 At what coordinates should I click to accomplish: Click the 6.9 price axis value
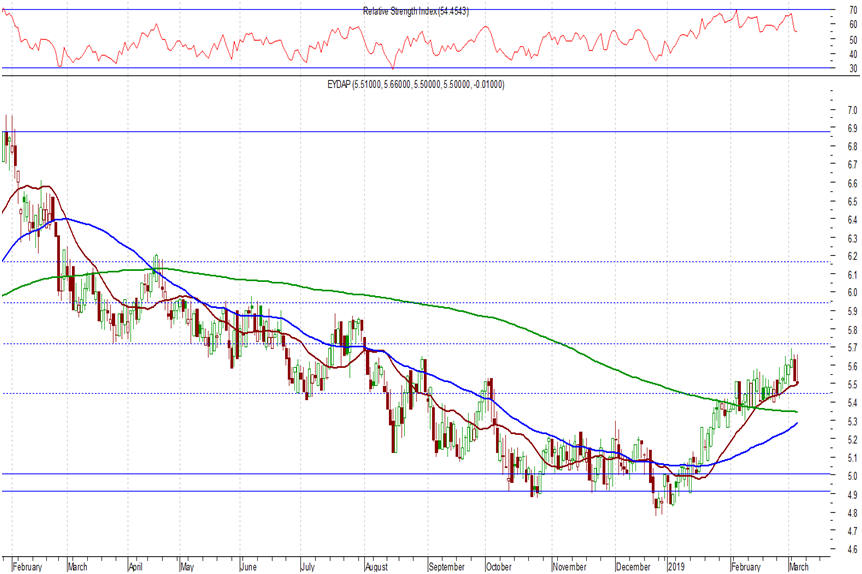coord(852,128)
